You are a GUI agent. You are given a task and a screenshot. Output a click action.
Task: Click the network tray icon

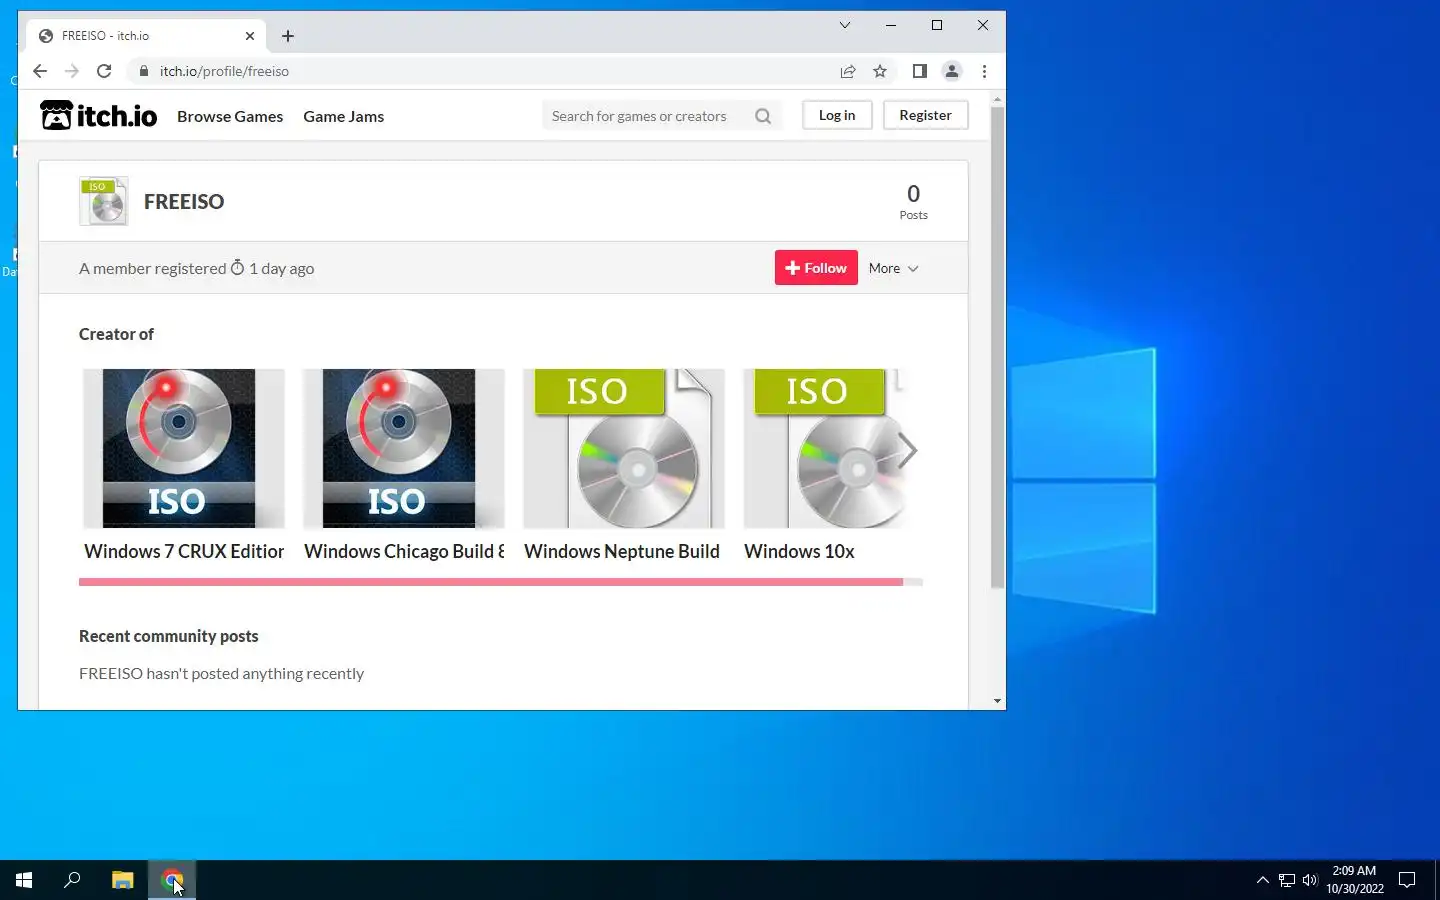1287,880
